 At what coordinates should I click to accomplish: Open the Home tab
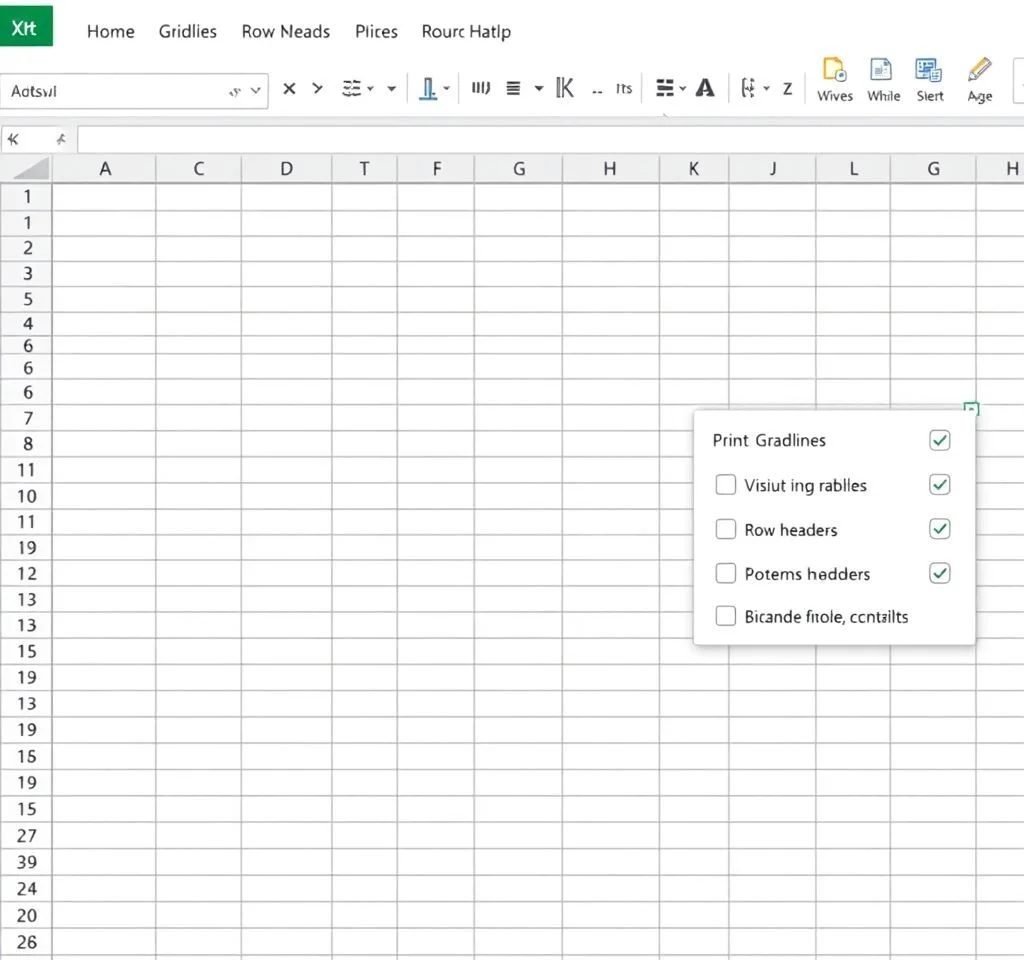point(110,31)
